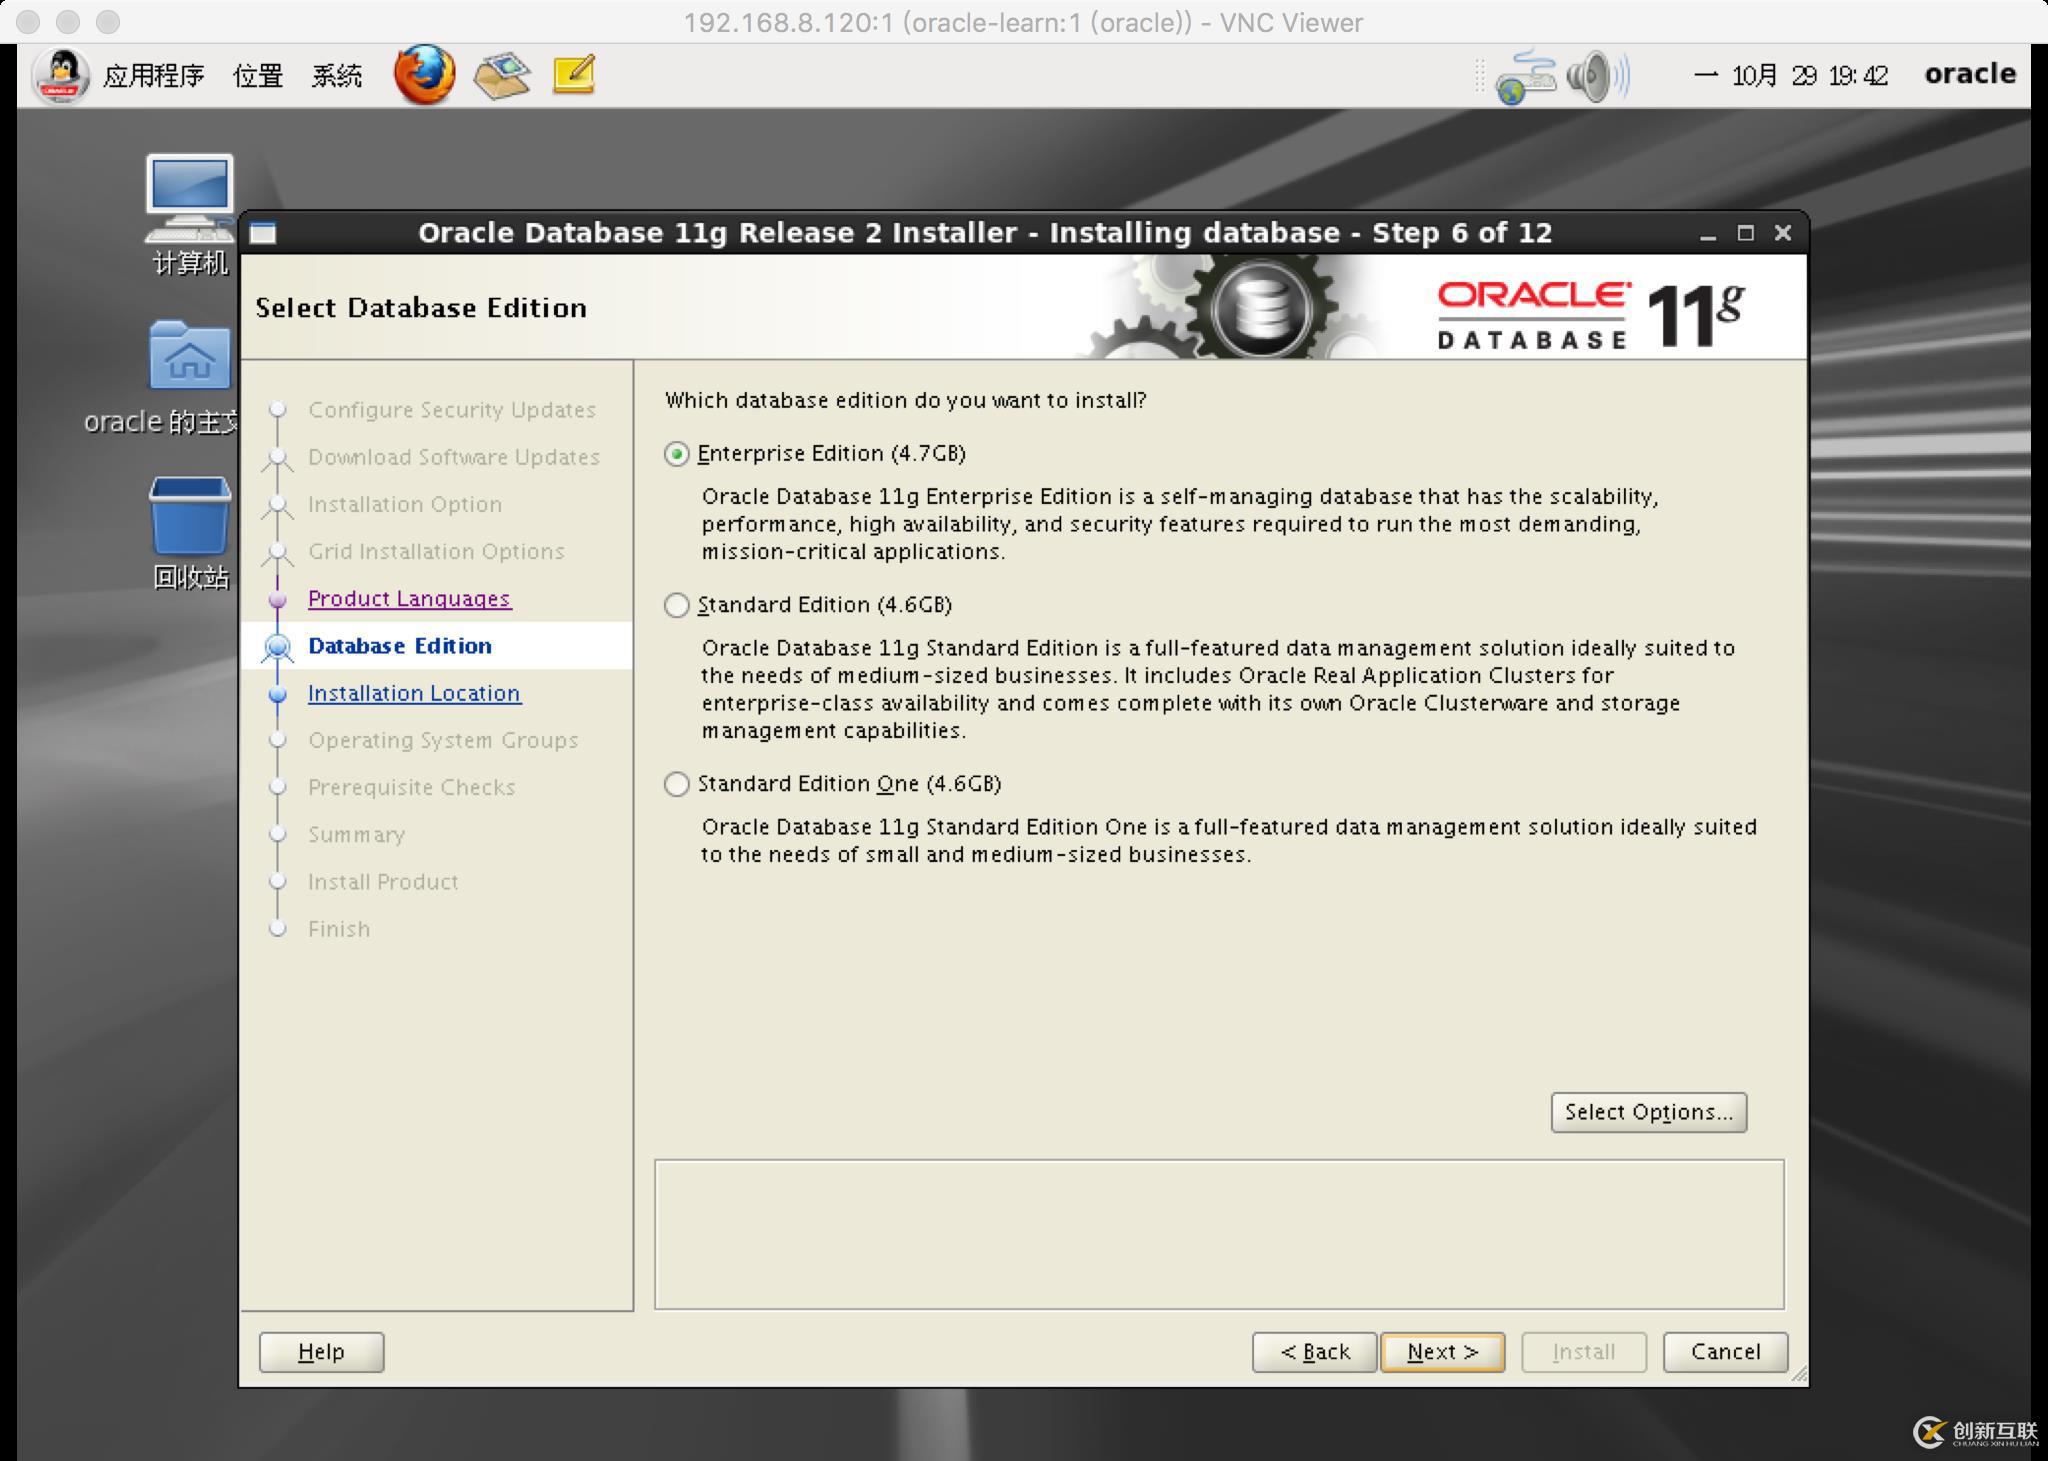Viewport: 2048px width, 1461px height.
Task: Open the network status tray icon
Action: pyautogui.click(x=1525, y=77)
